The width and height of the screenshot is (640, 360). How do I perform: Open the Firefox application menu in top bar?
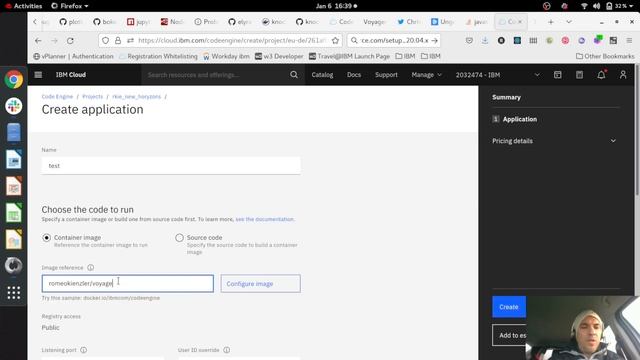pos(70,6)
